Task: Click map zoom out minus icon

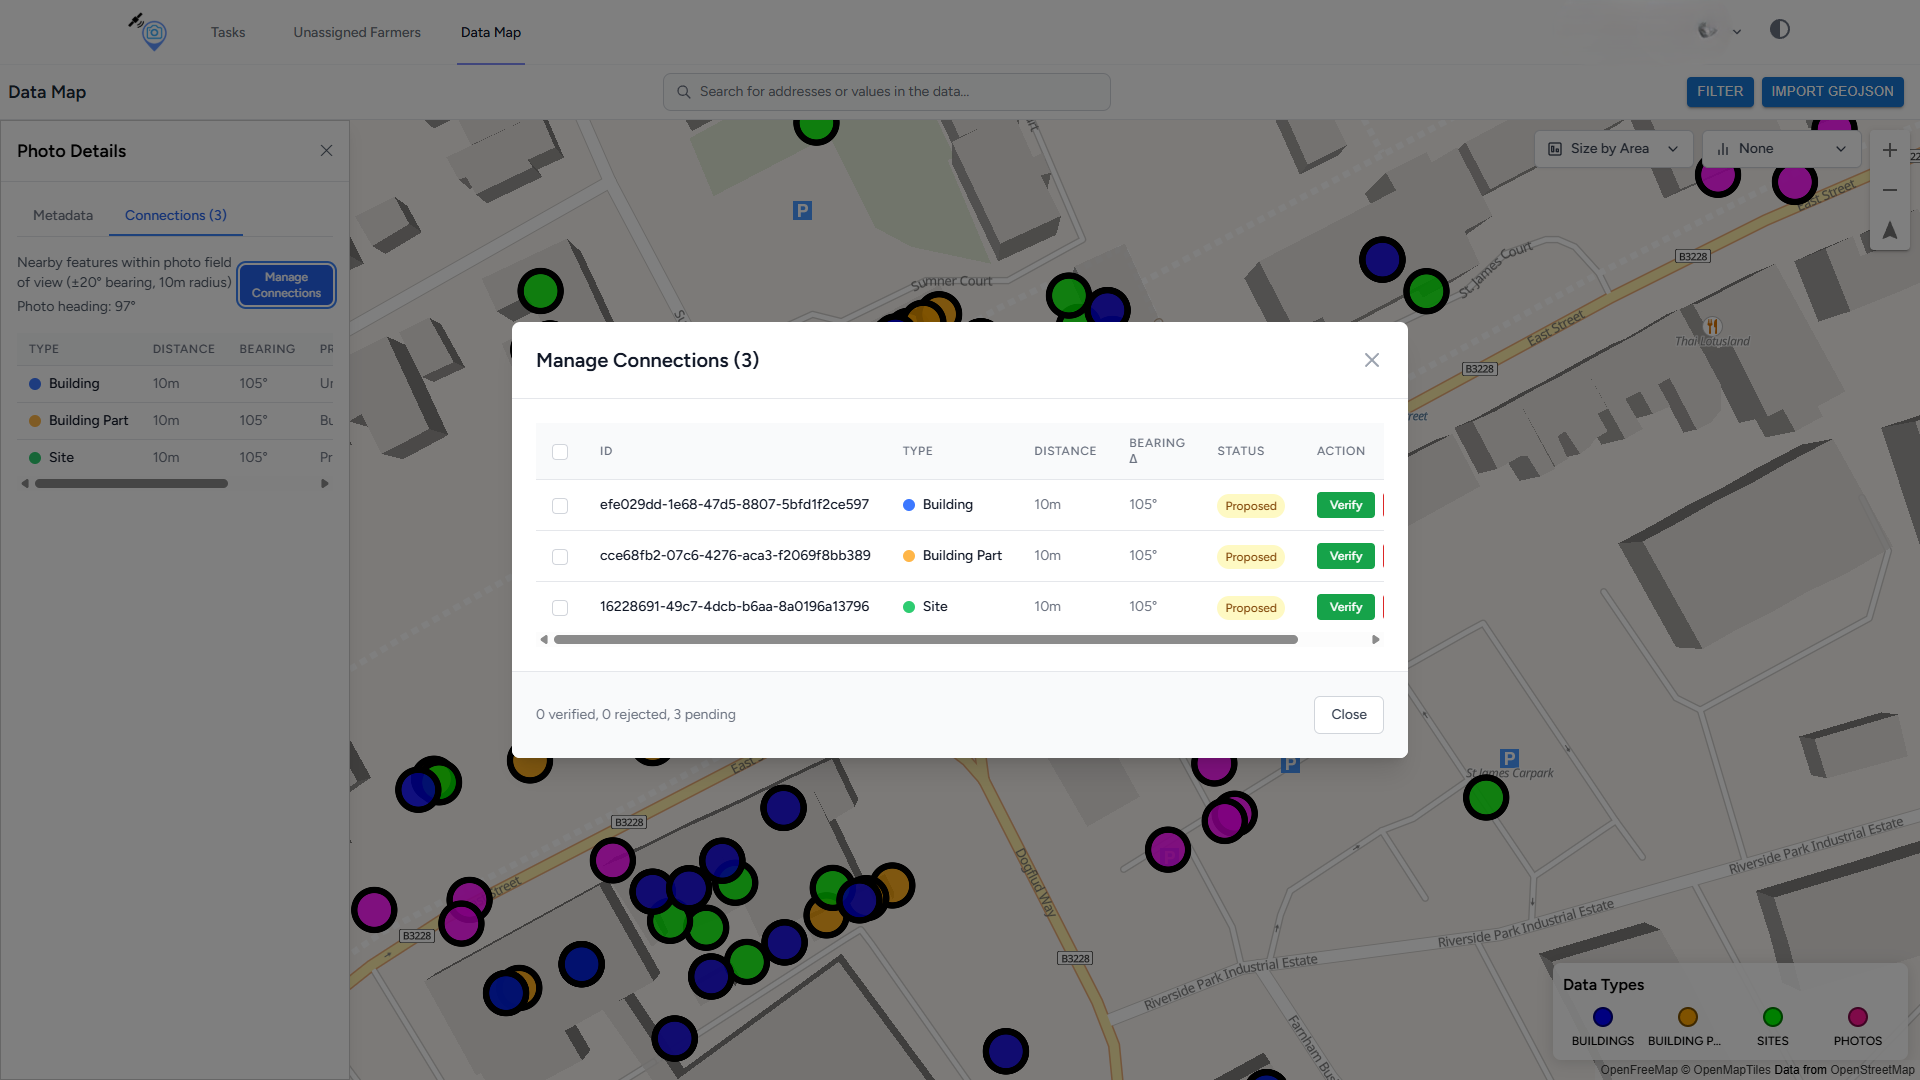Action: pos(1889,190)
